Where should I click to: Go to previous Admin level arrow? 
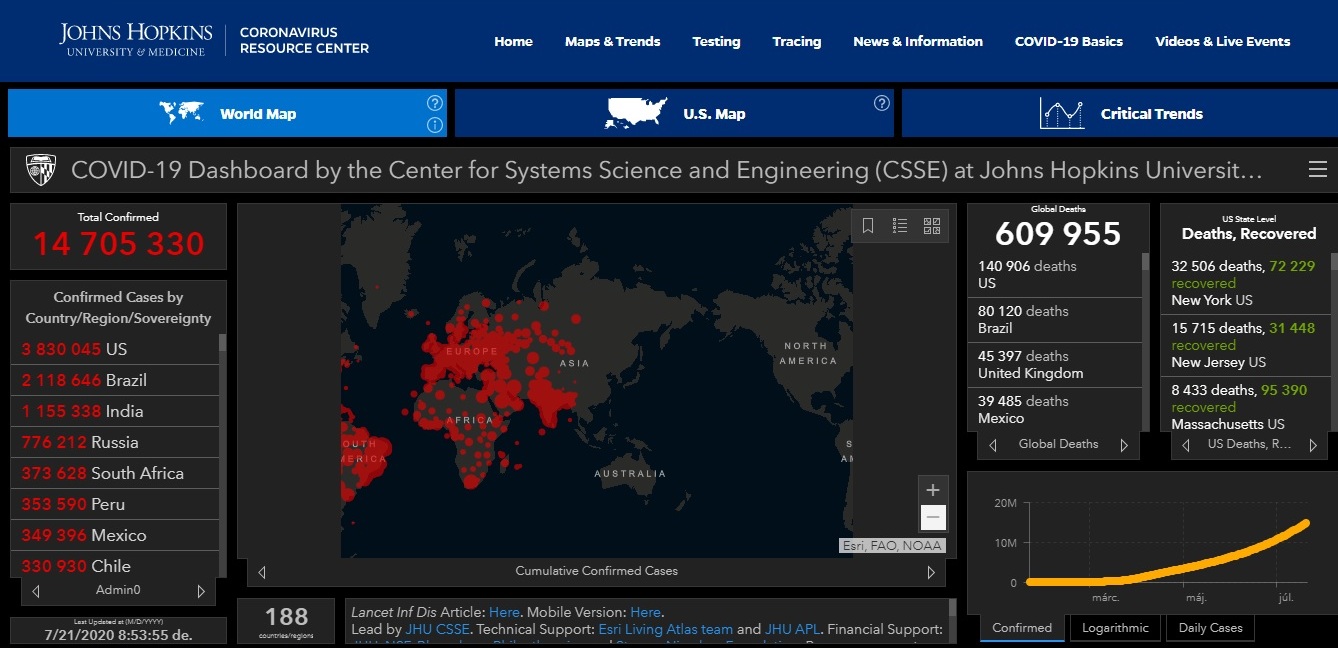[36, 591]
